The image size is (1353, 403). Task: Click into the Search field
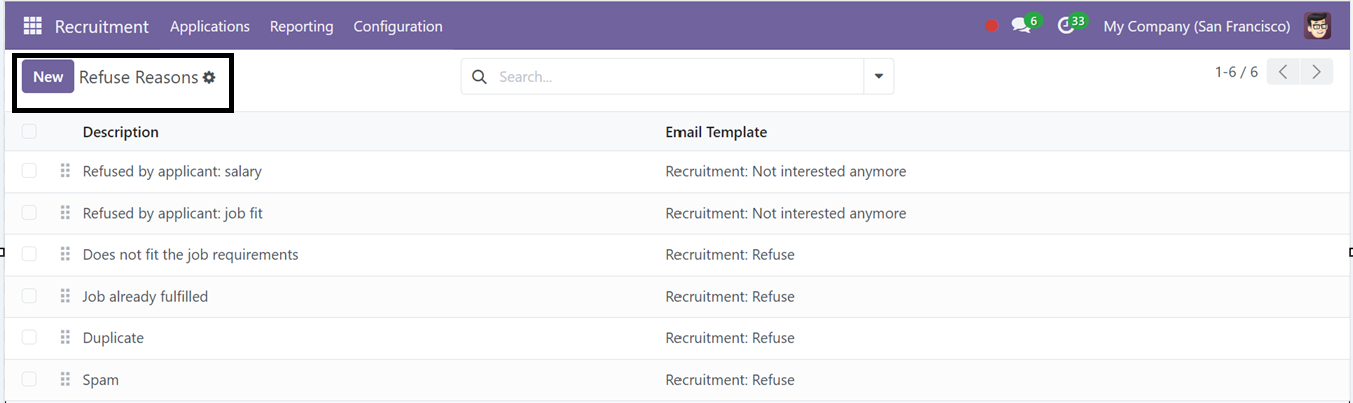click(675, 77)
